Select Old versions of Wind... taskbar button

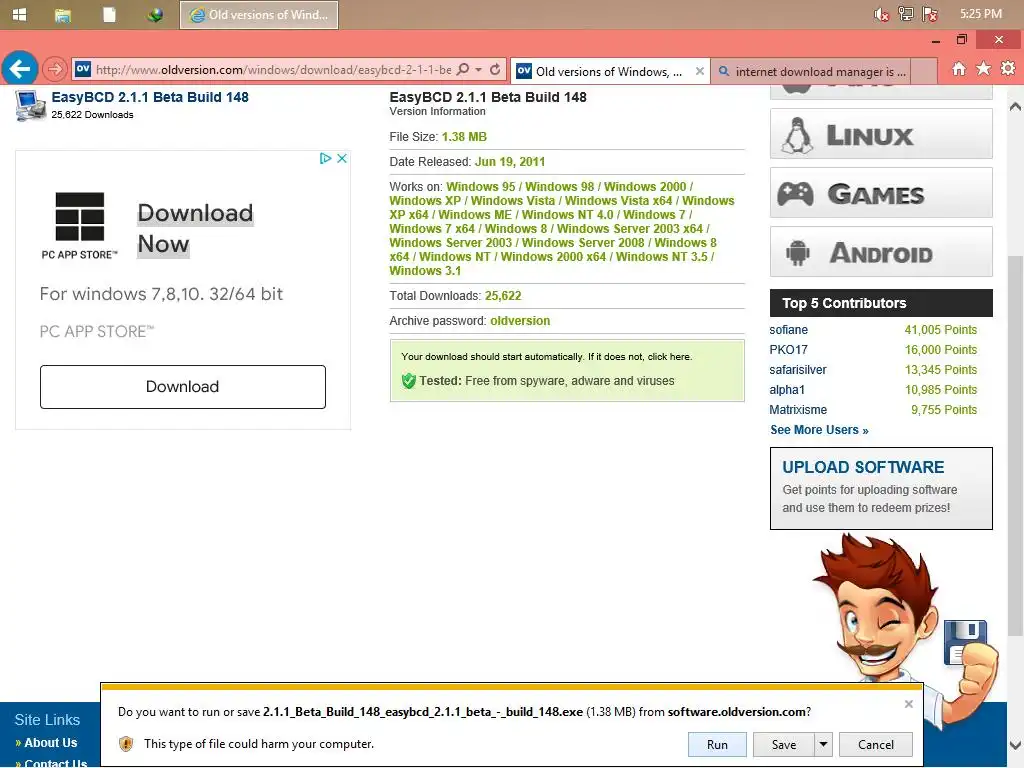pyautogui.click(x=259, y=15)
